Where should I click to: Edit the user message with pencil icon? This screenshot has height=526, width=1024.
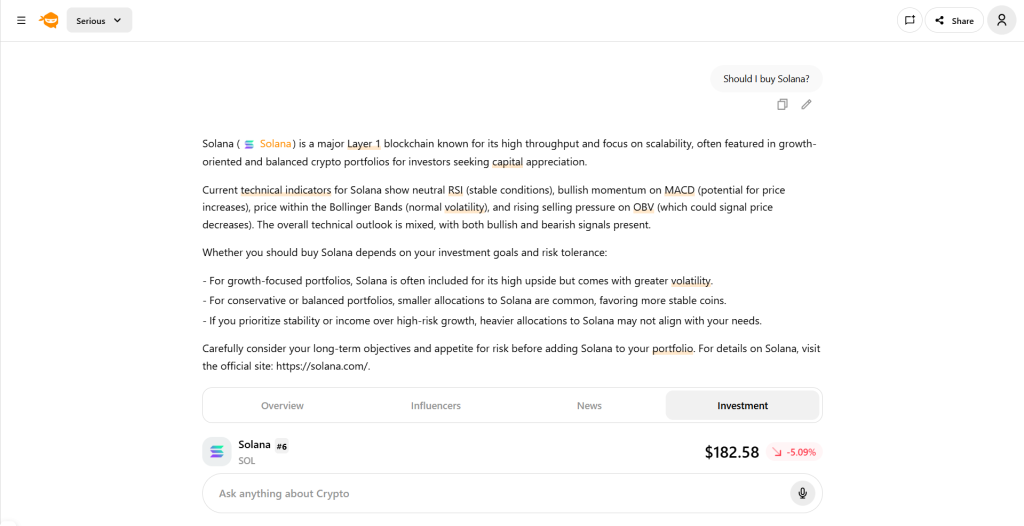point(806,104)
